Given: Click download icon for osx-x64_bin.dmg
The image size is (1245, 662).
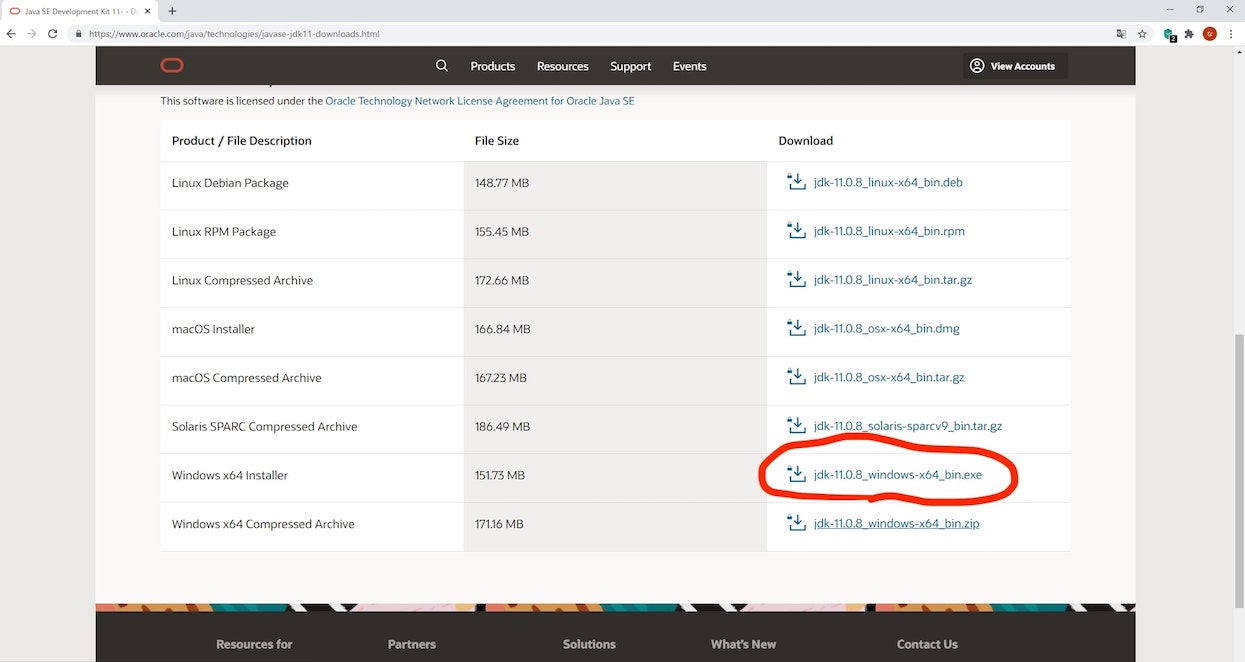Looking at the screenshot, I should 796,328.
